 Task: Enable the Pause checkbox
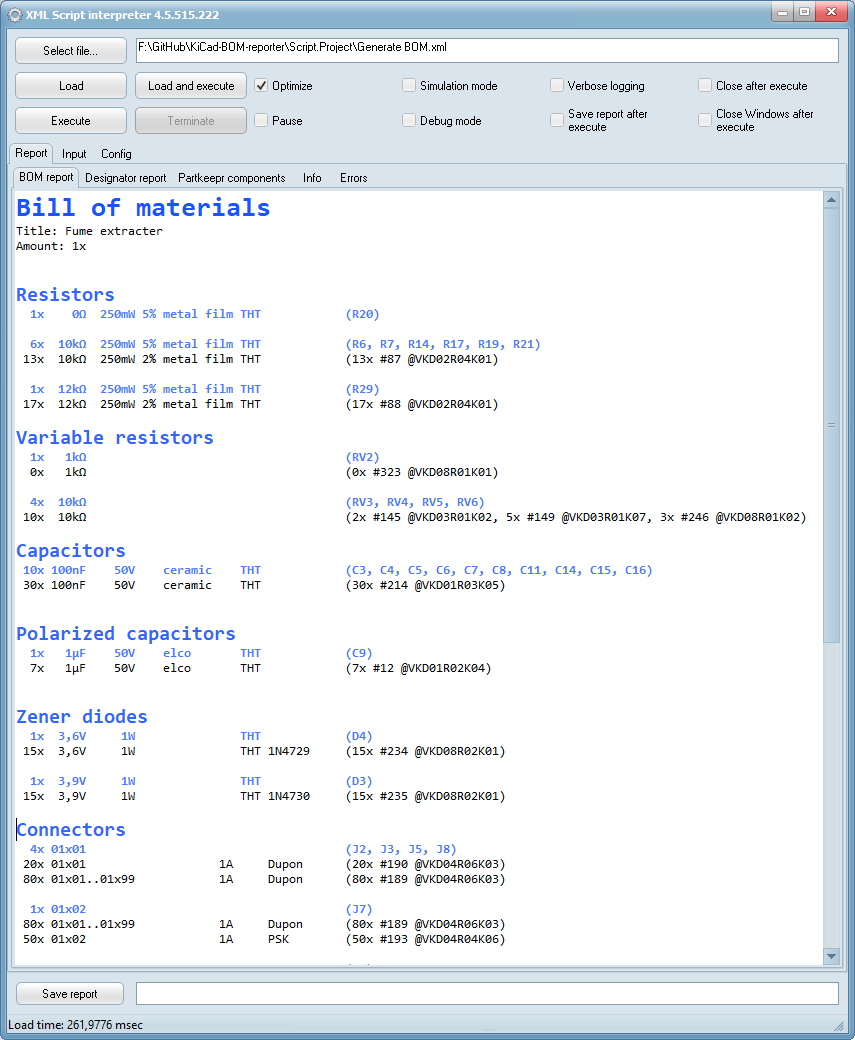tap(261, 120)
